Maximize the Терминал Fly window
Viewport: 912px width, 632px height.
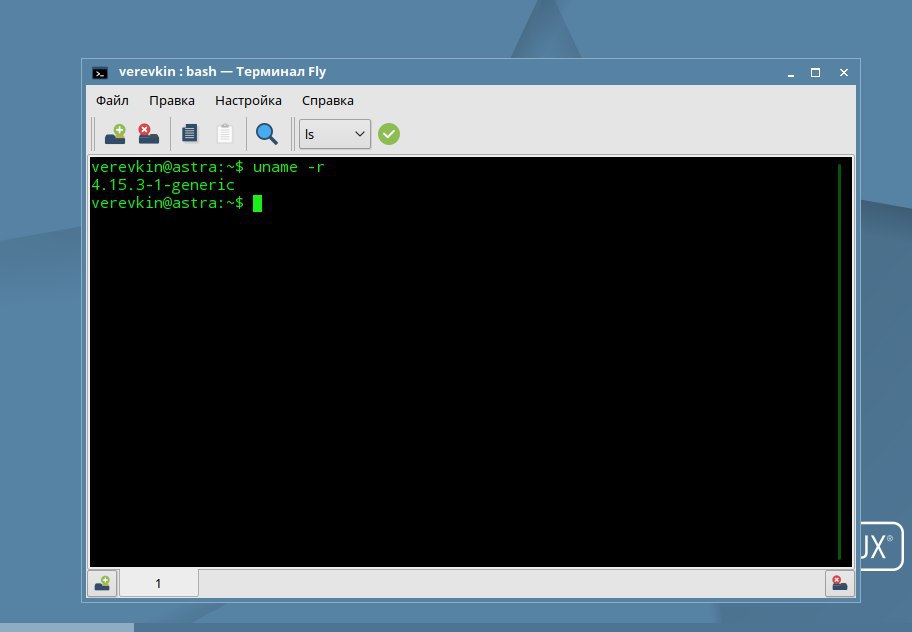pos(815,73)
